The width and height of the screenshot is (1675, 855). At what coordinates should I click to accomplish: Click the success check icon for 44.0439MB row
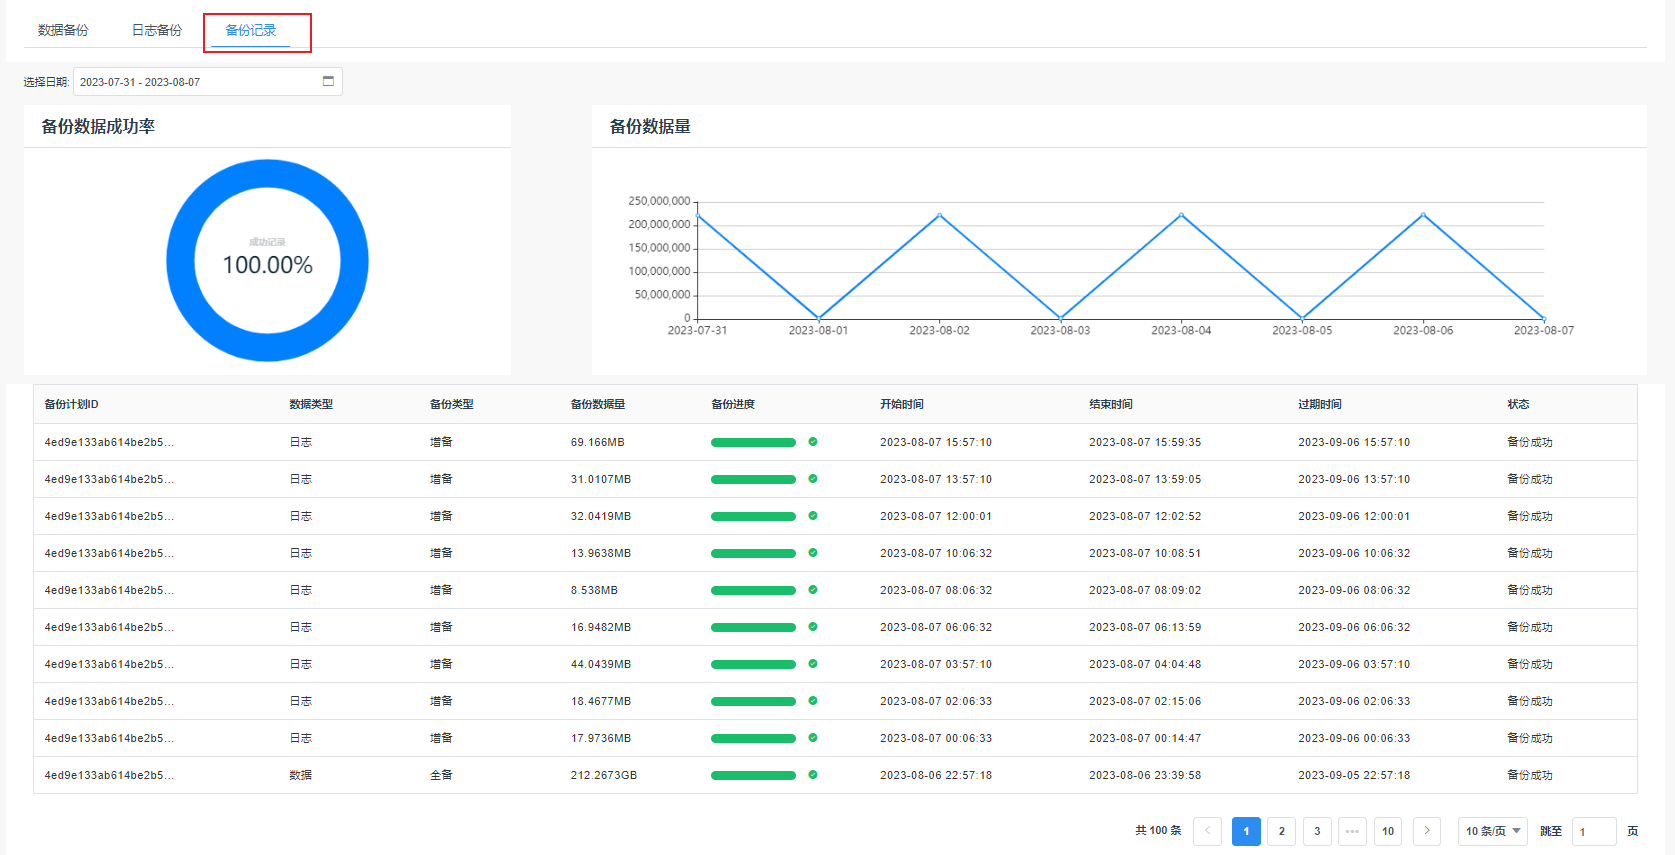tap(813, 663)
